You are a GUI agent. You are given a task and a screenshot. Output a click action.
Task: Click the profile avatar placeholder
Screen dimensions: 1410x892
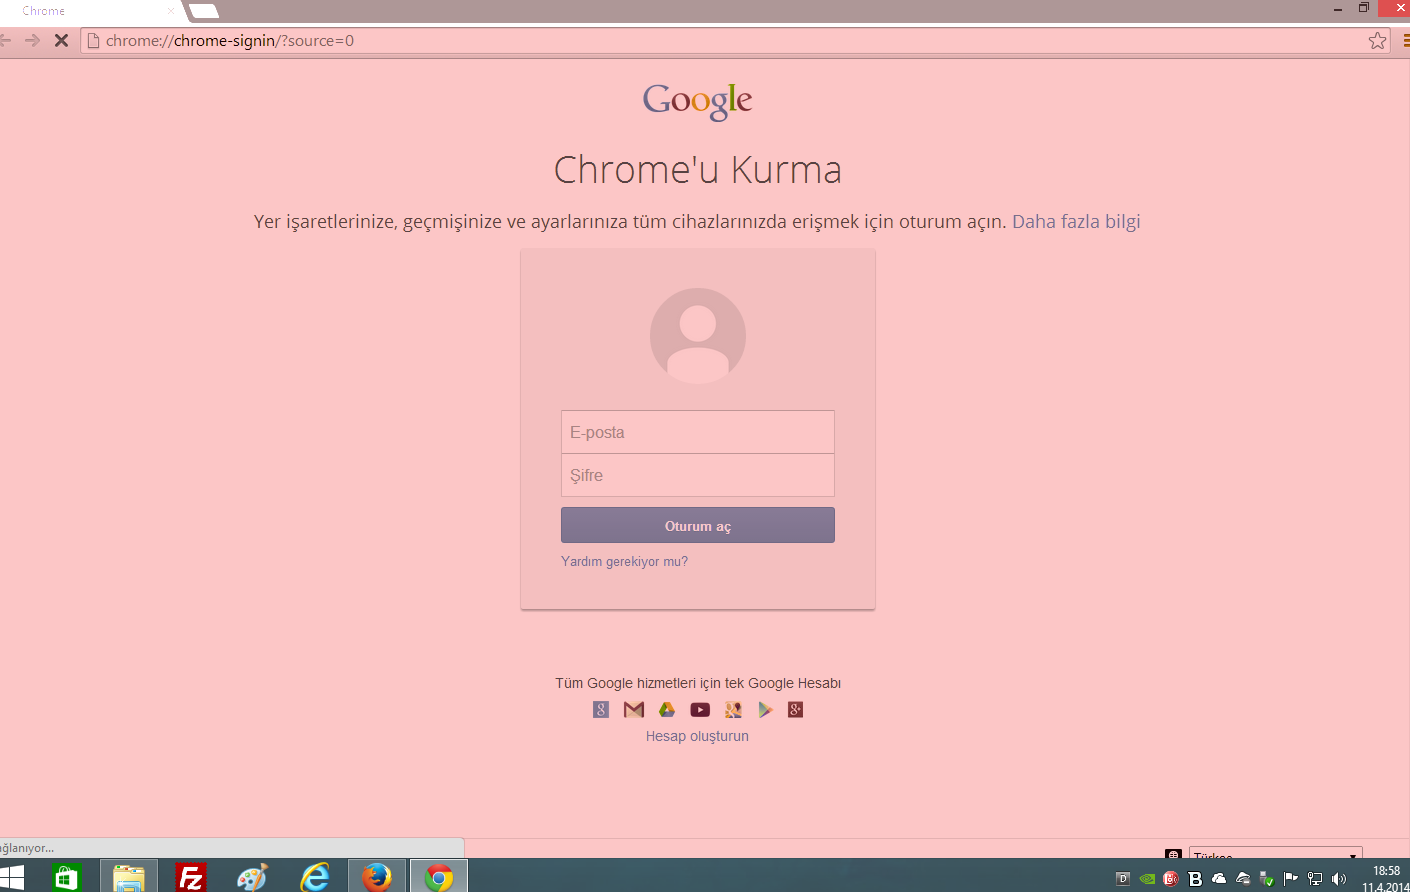click(x=698, y=335)
